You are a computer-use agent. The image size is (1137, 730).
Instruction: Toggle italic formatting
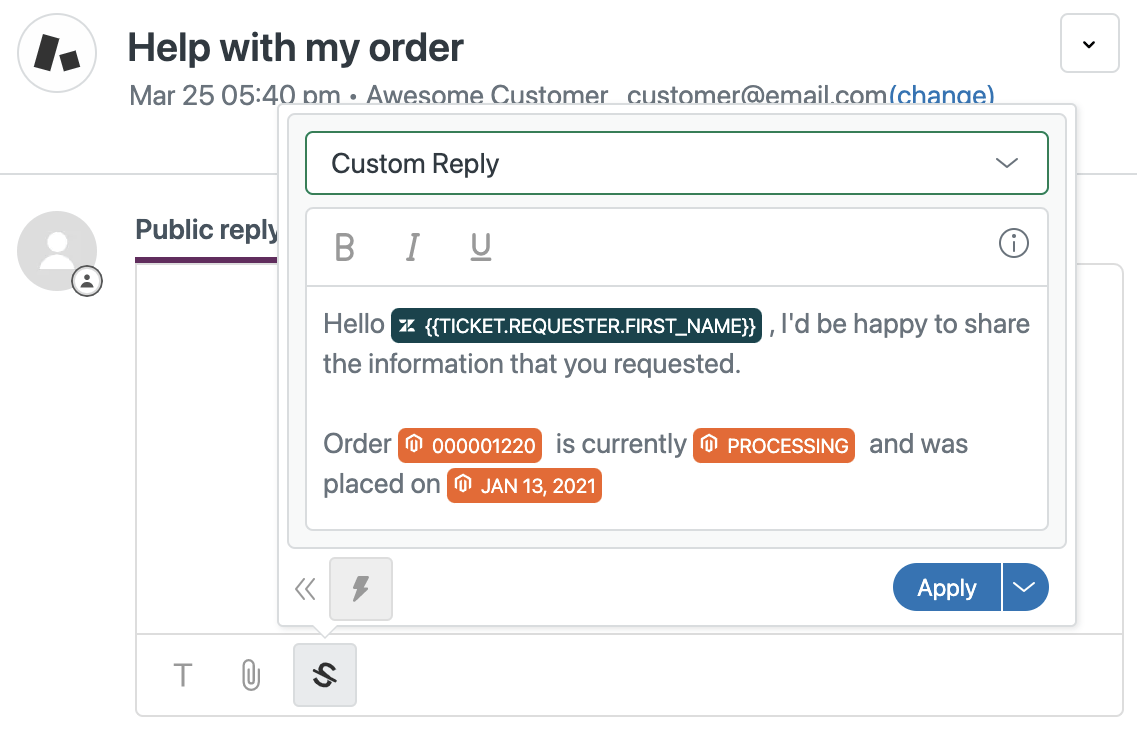(412, 245)
